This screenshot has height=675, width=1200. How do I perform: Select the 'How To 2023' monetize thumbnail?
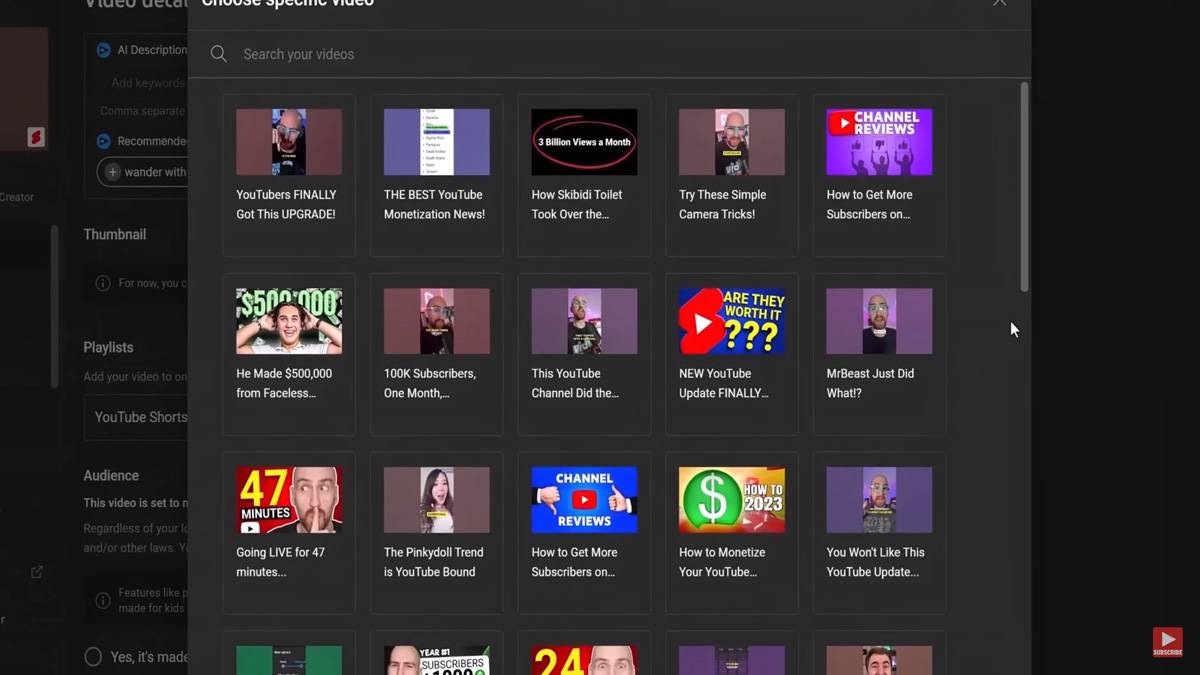732,500
